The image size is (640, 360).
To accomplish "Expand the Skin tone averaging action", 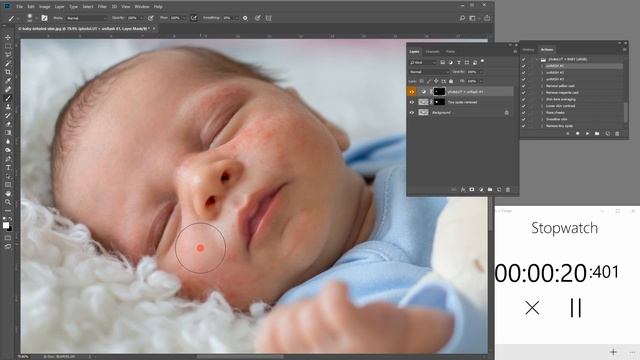I will (542, 99).
